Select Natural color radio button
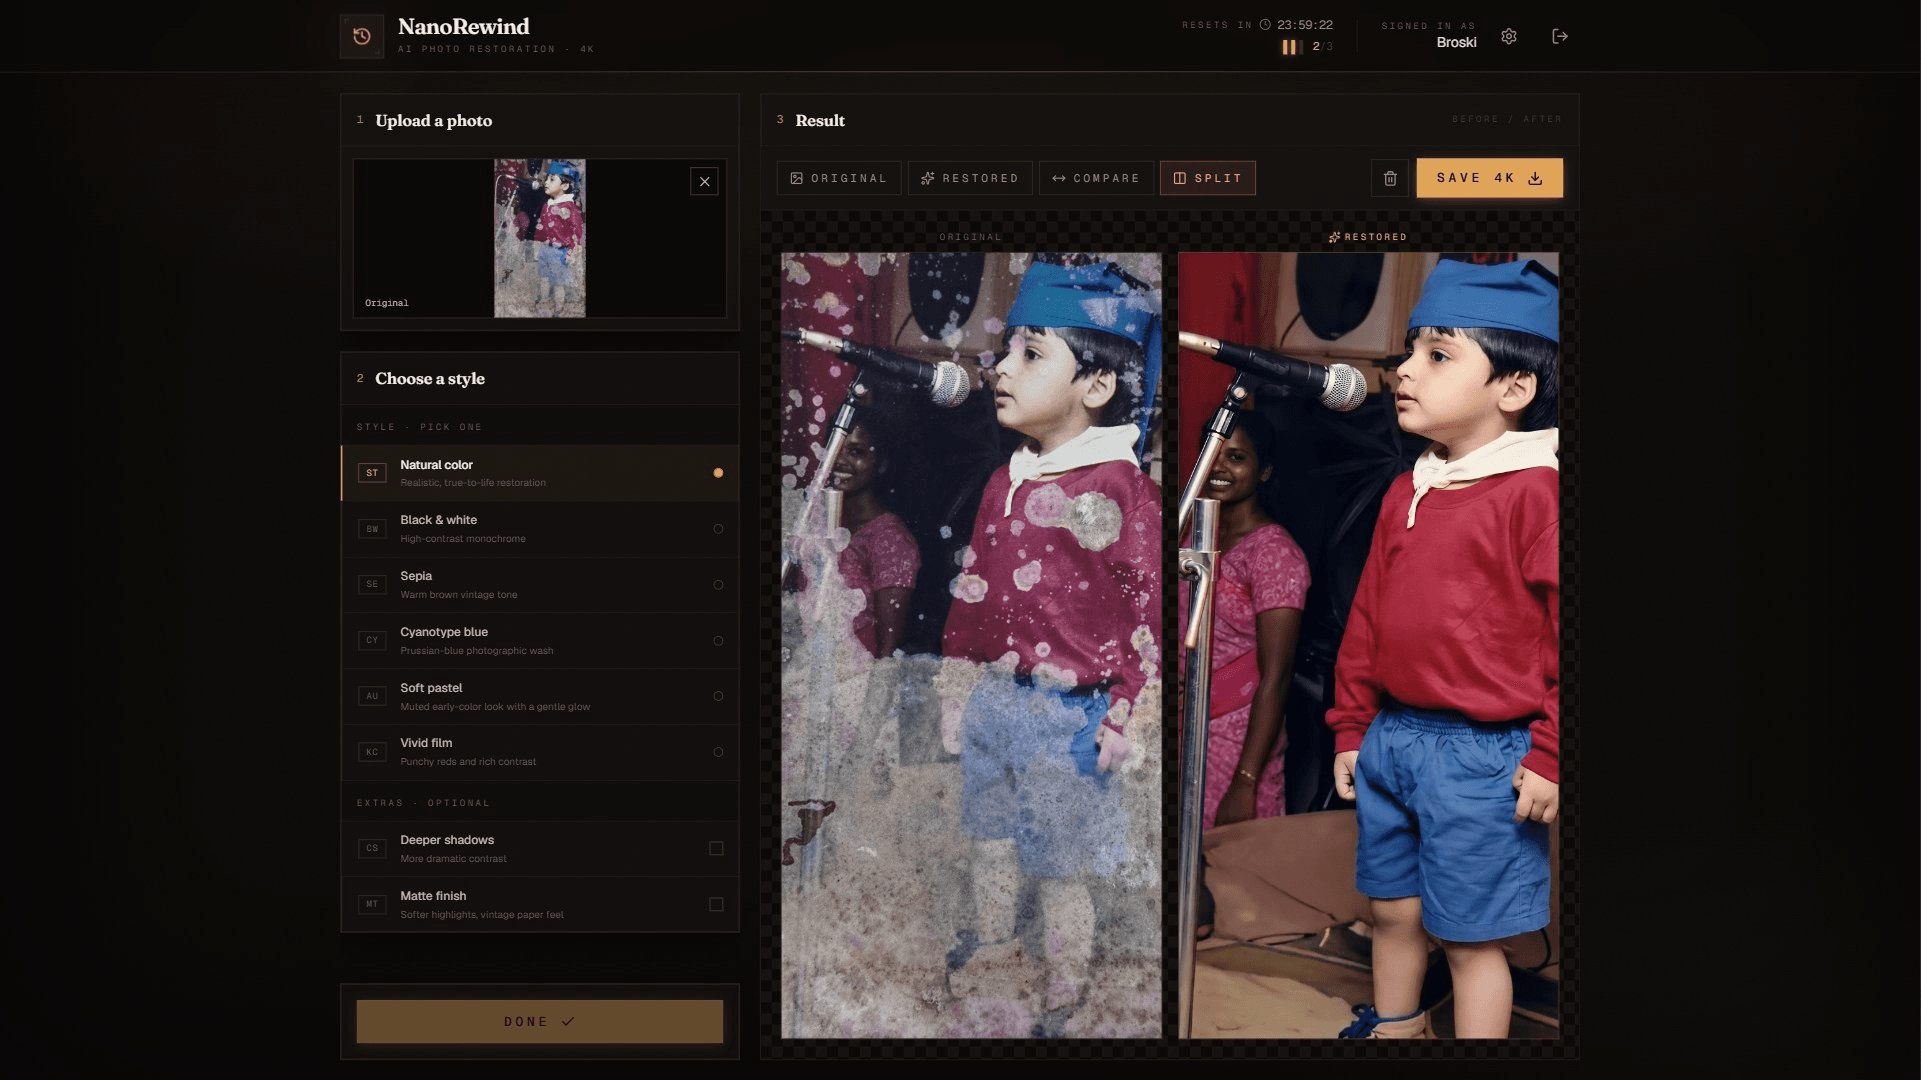 (x=718, y=473)
